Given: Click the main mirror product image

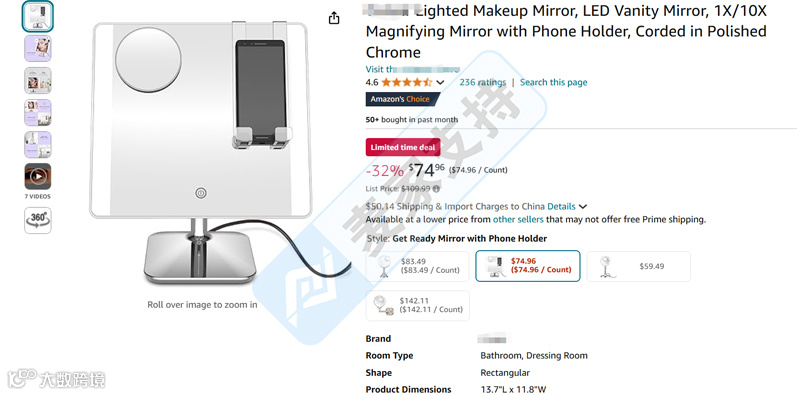Looking at the screenshot, I should [x=200, y=153].
